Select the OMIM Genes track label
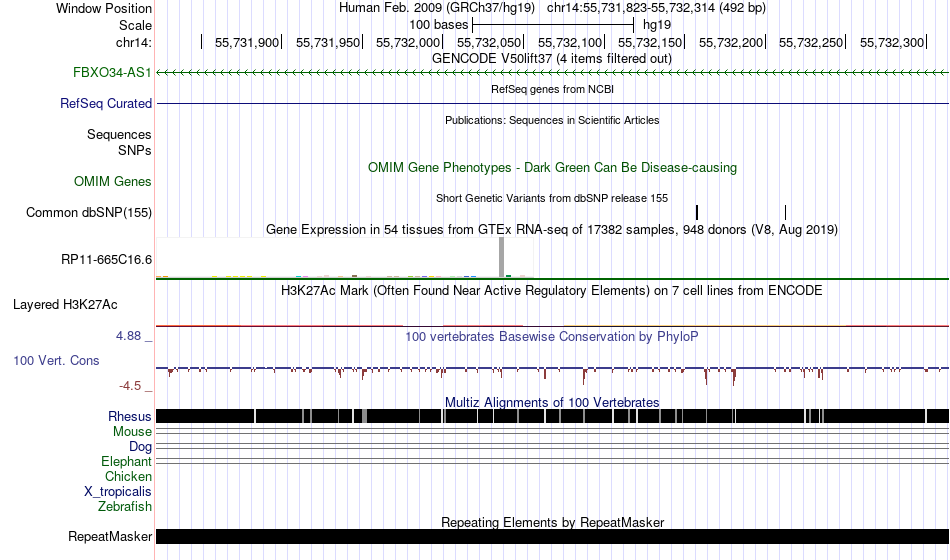The image size is (950, 560). coord(113,181)
